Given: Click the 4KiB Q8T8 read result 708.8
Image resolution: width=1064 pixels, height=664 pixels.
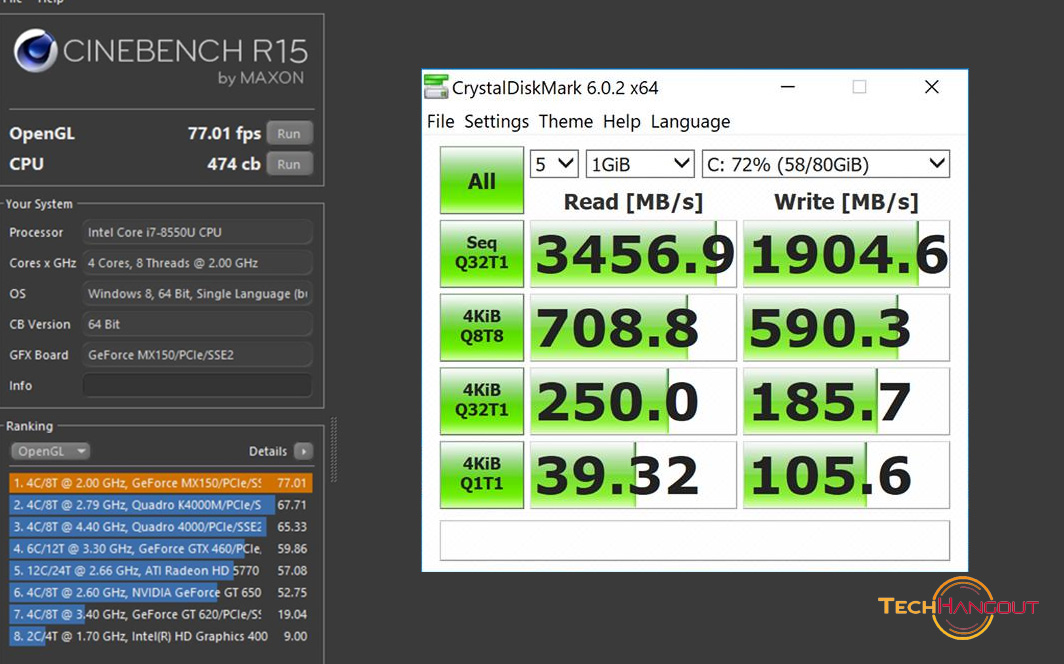Looking at the screenshot, I should pos(633,327).
